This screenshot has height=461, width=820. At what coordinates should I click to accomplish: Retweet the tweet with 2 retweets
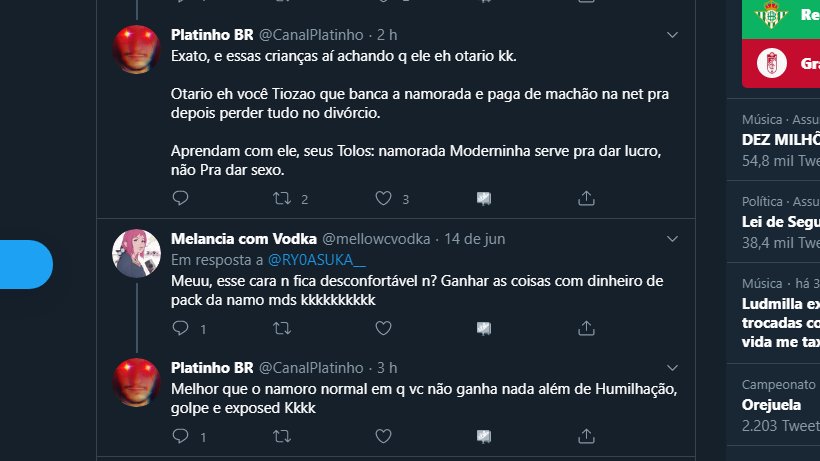[282, 198]
